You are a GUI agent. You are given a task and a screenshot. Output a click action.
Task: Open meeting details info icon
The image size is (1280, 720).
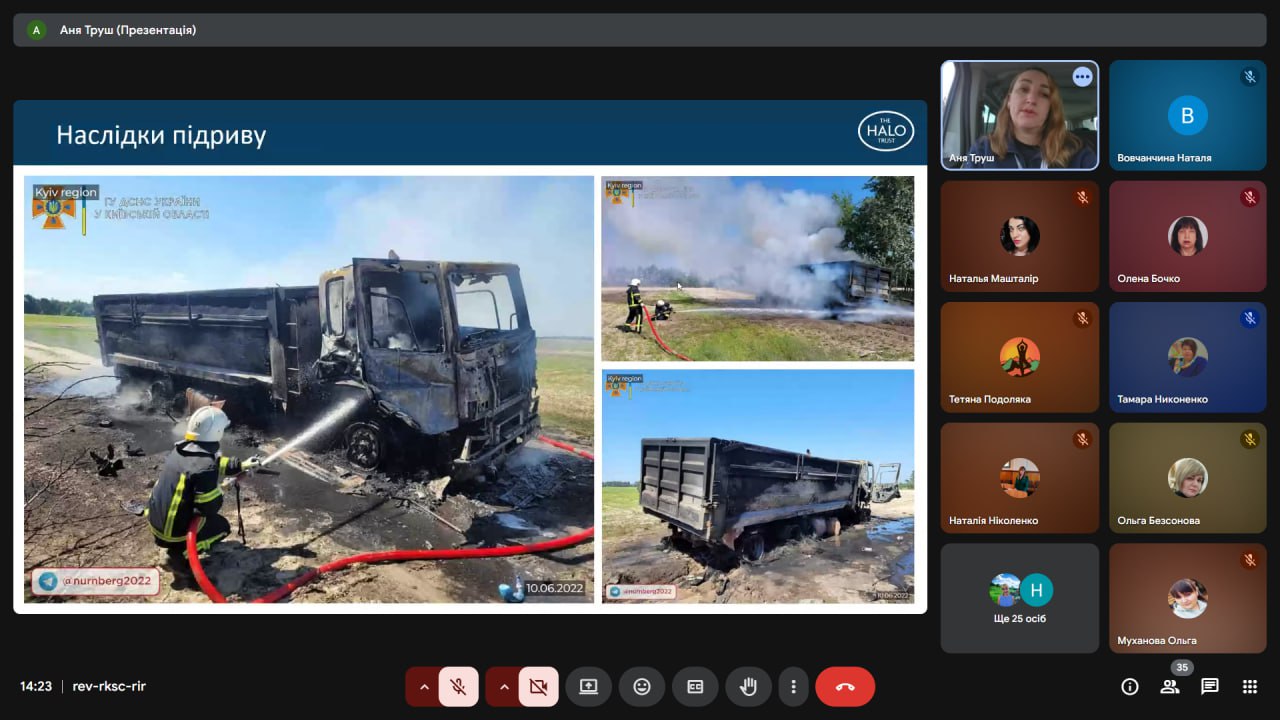[1130, 686]
